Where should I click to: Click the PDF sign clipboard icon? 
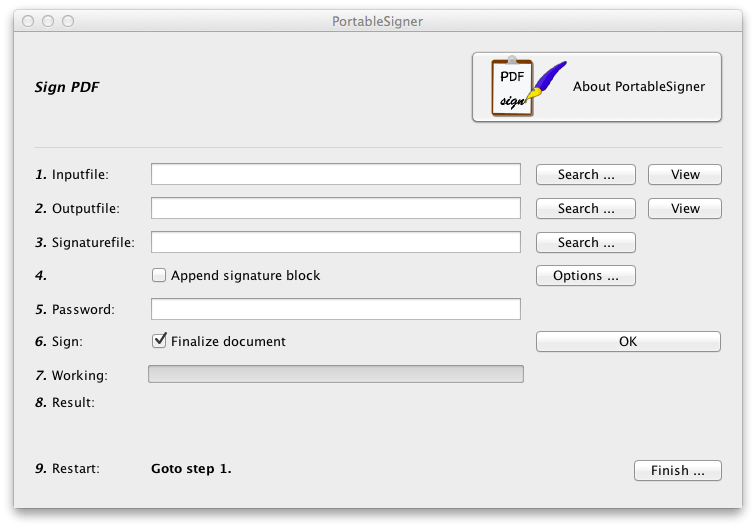pos(528,87)
